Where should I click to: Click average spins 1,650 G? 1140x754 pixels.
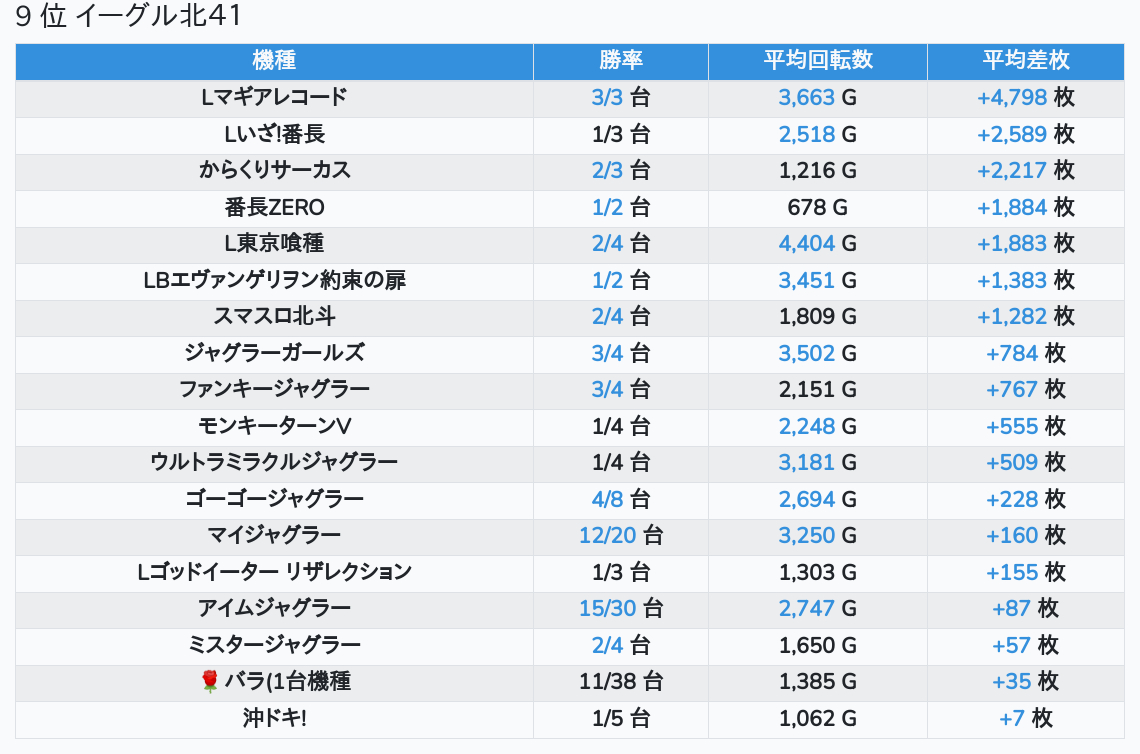pos(818,645)
